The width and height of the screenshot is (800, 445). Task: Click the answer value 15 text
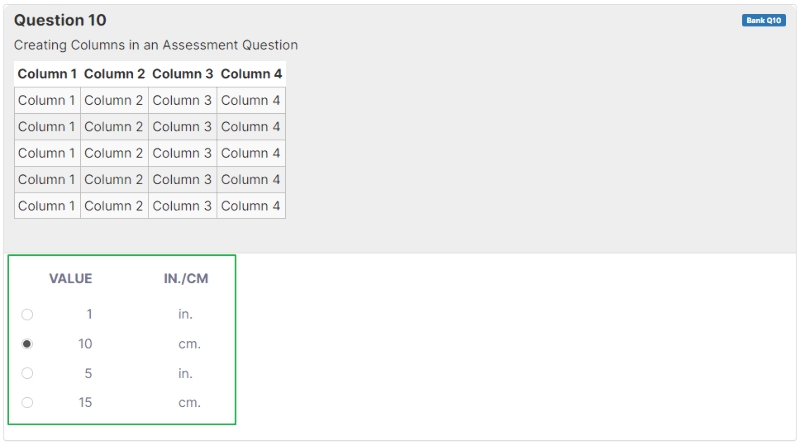[x=85, y=403]
